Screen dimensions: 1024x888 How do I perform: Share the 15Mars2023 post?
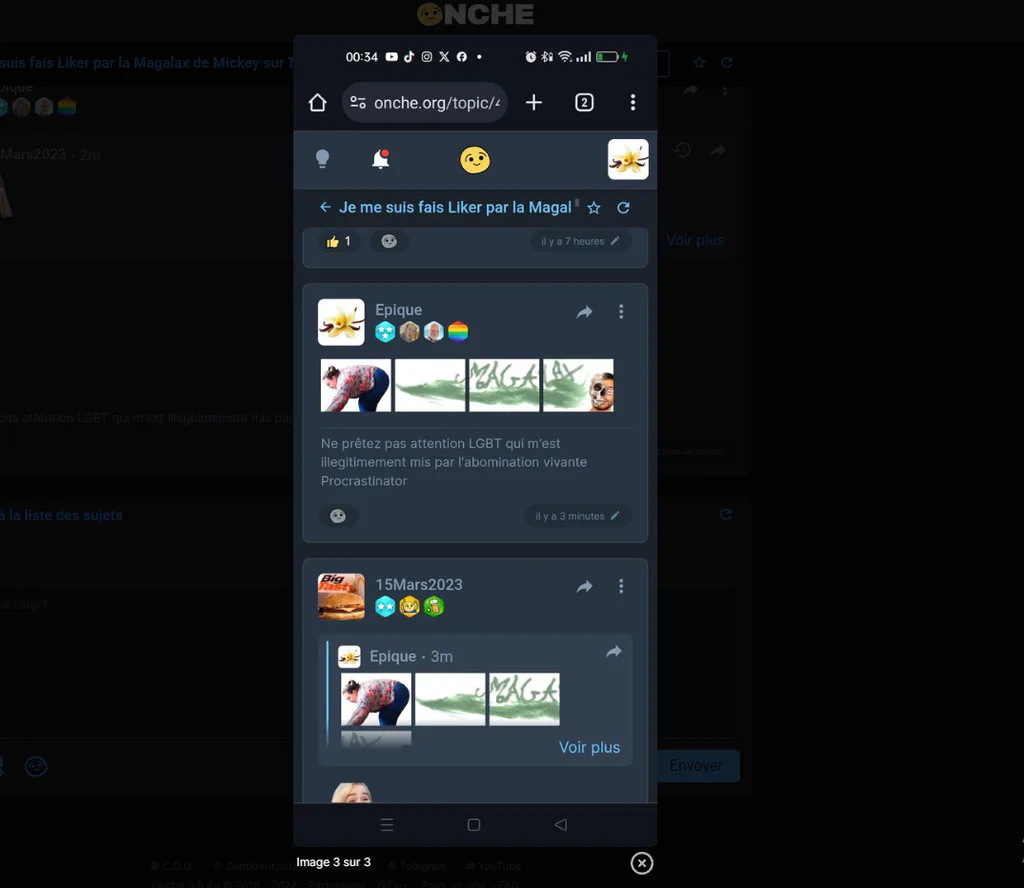click(x=584, y=586)
